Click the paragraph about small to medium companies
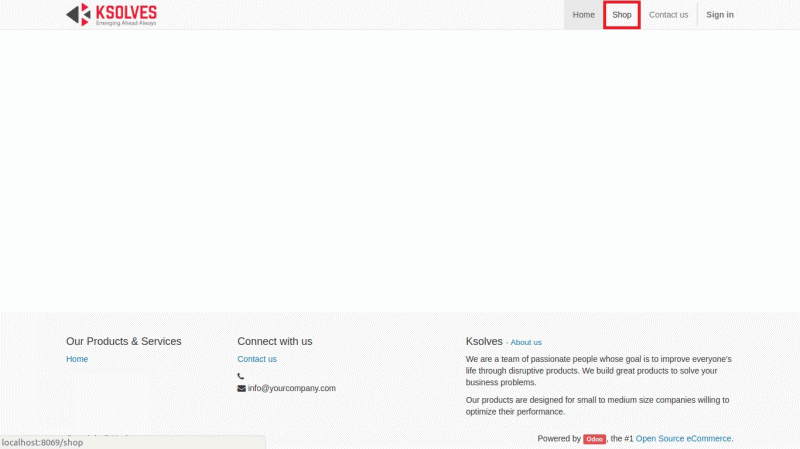 pos(597,405)
